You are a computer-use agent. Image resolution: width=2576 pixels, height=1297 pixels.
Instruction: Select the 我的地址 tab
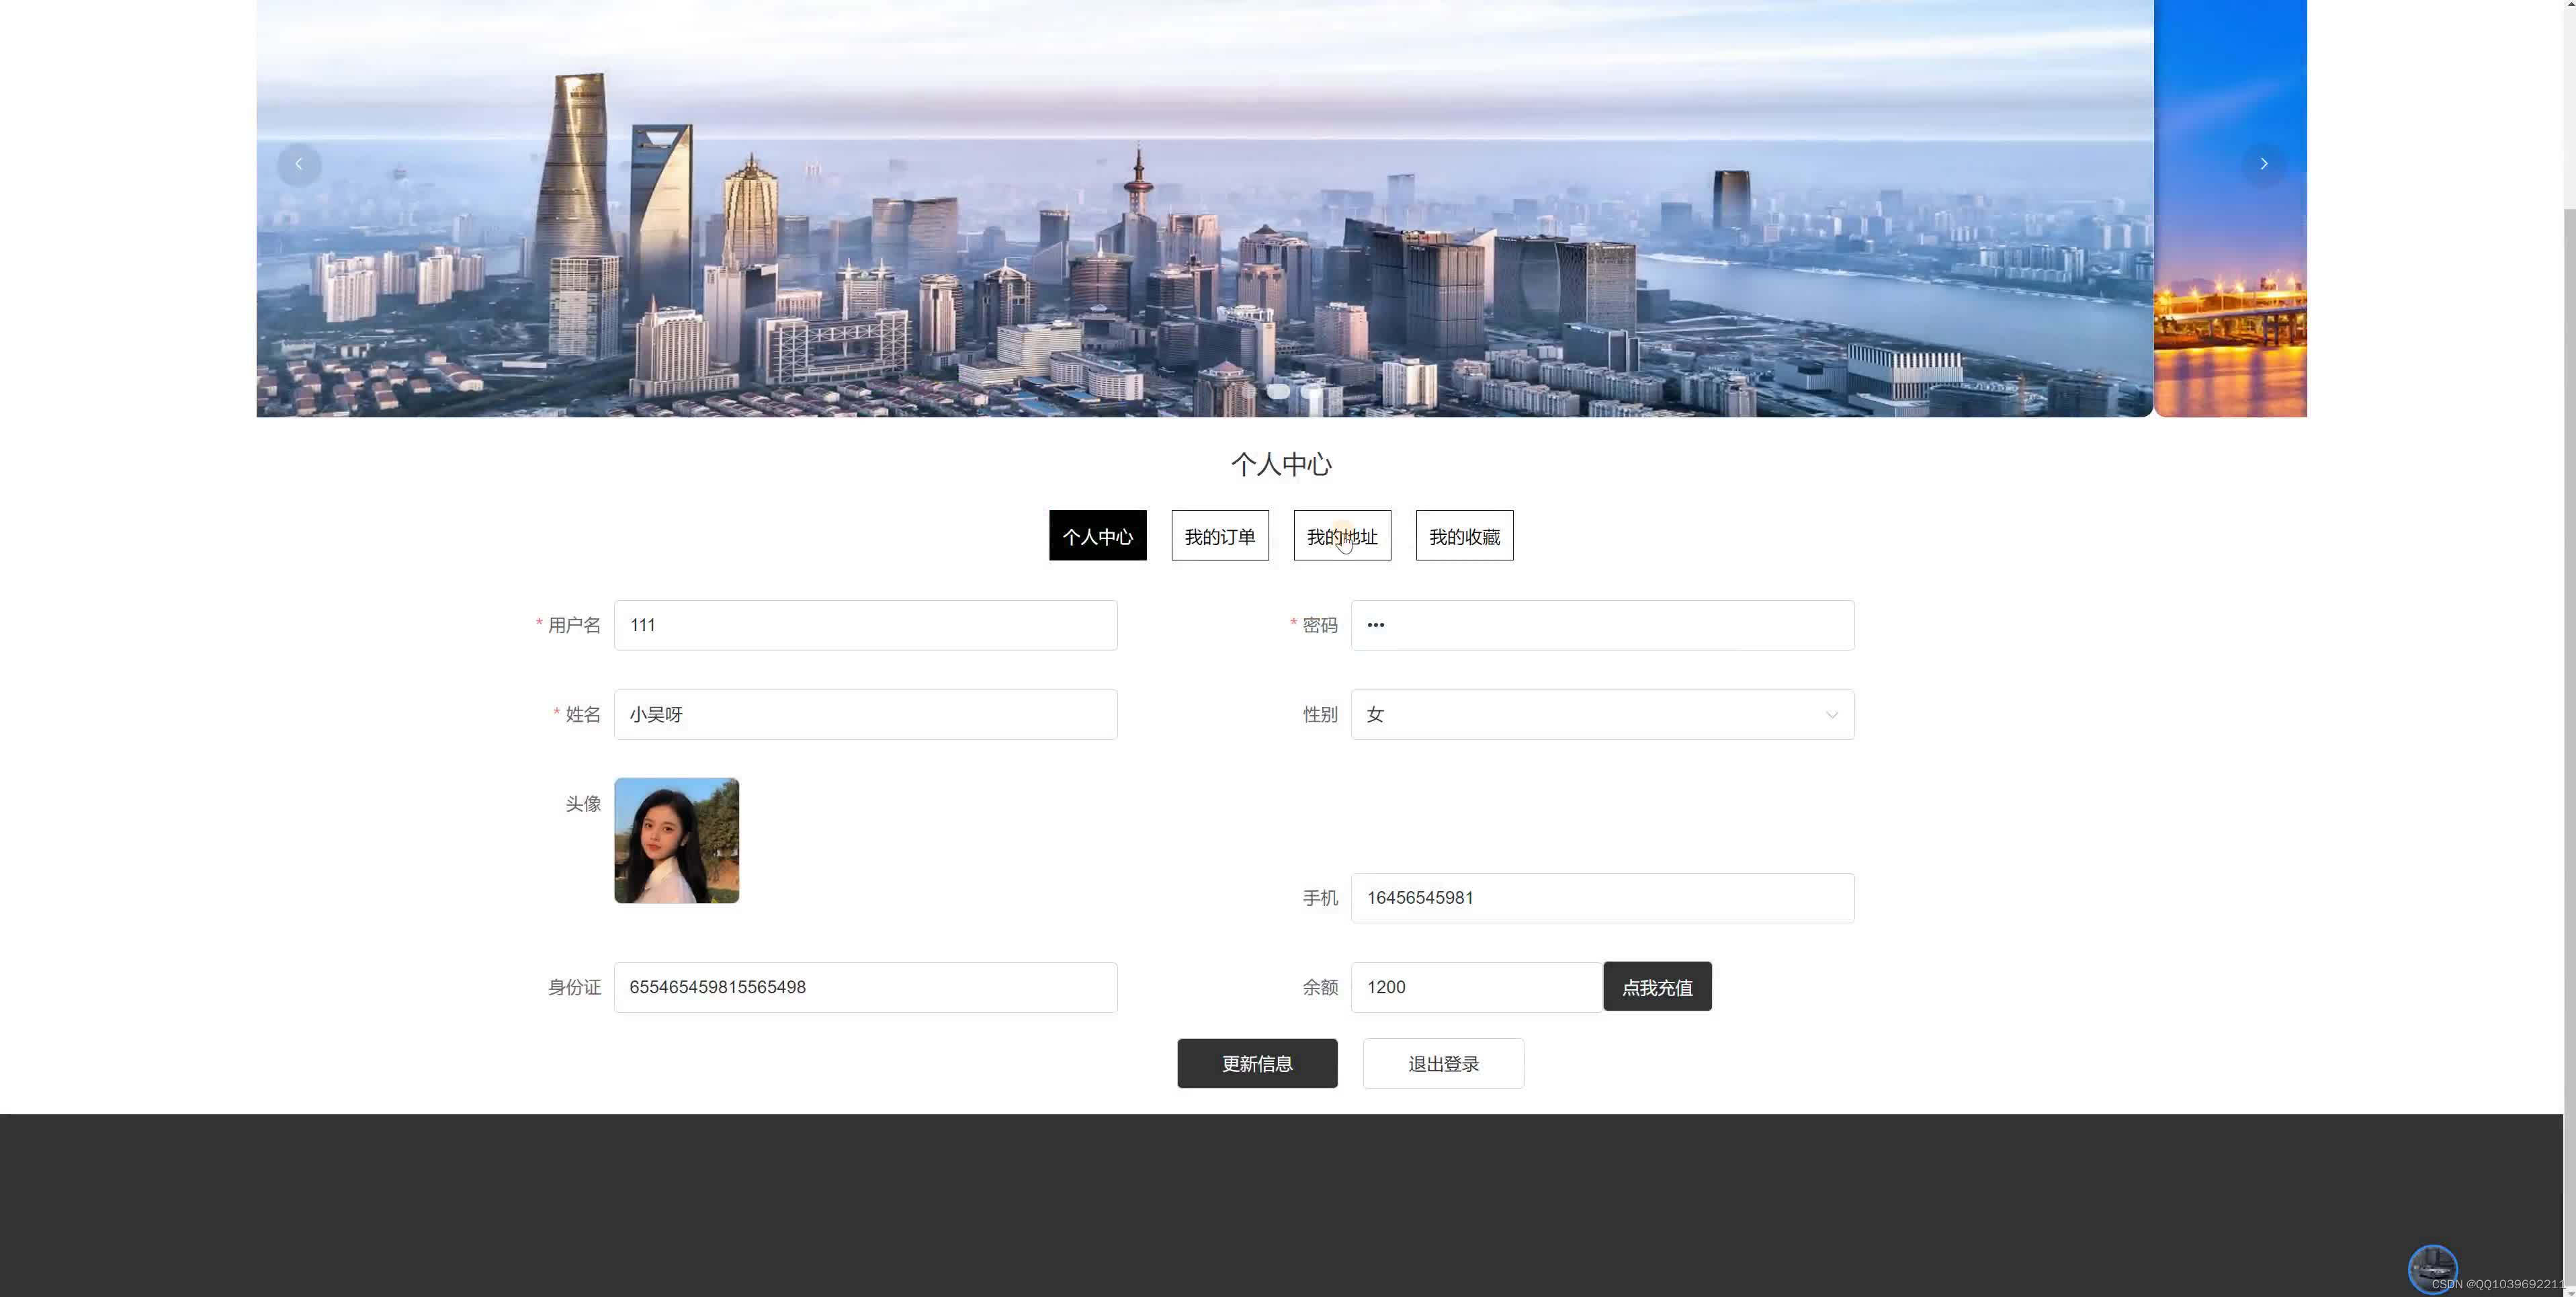[1341, 536]
